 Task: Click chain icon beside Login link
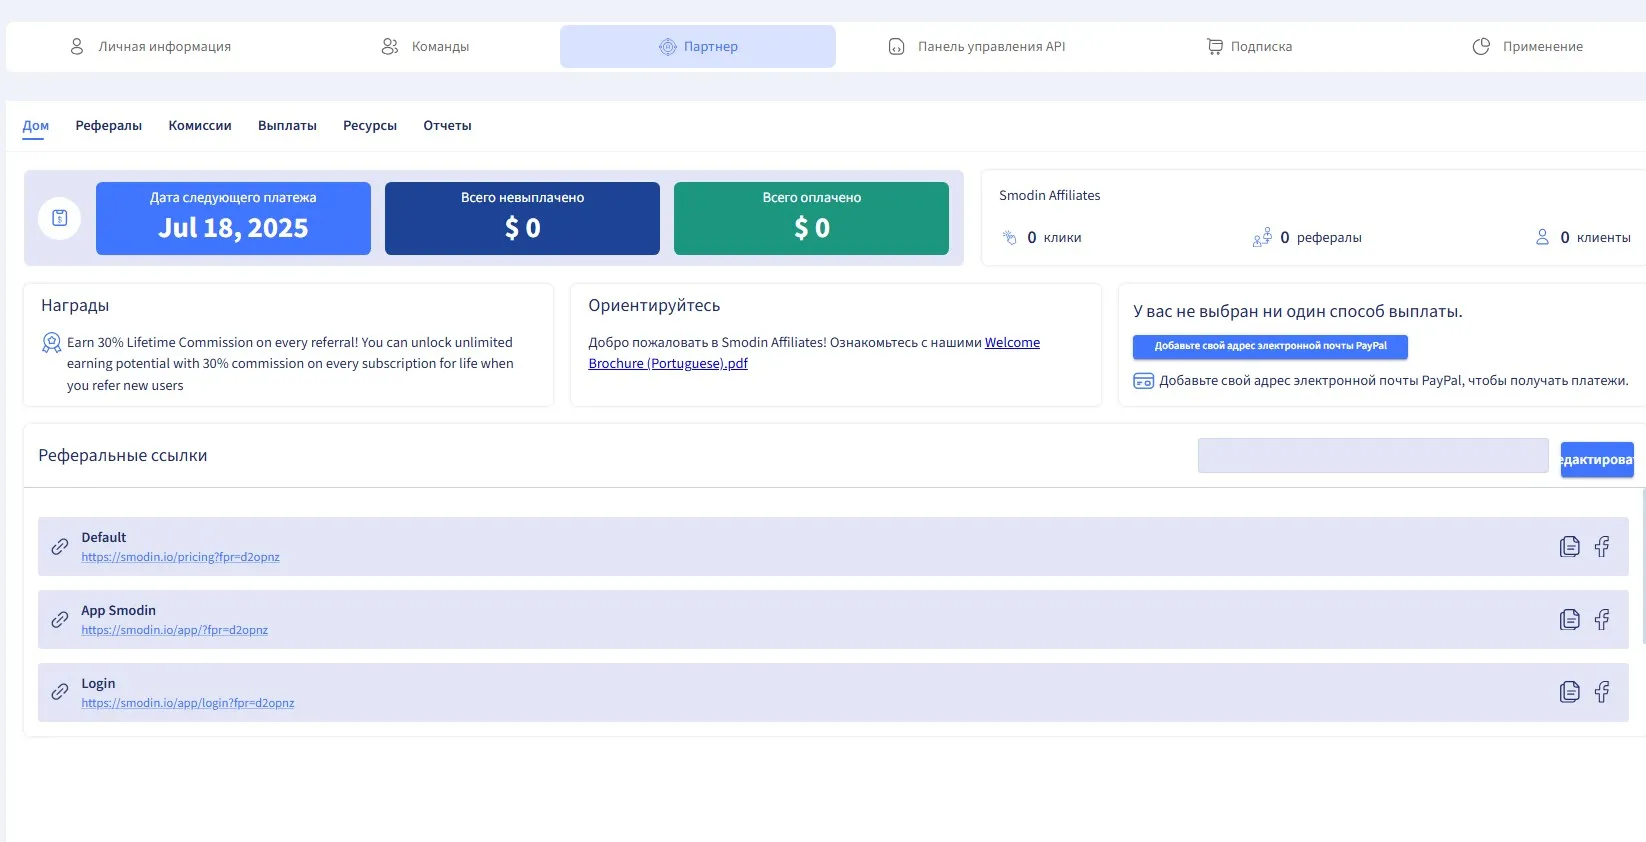coord(60,692)
